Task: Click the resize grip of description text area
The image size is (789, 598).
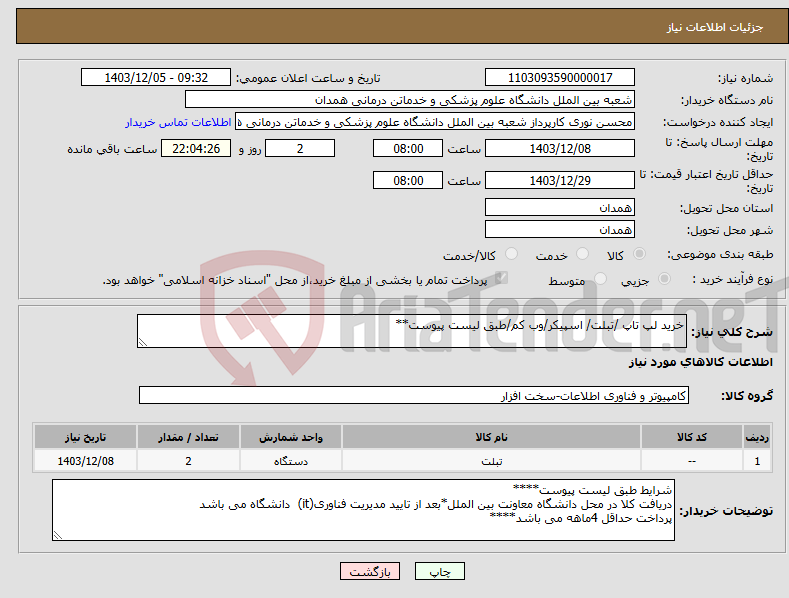Action: [x=143, y=342]
